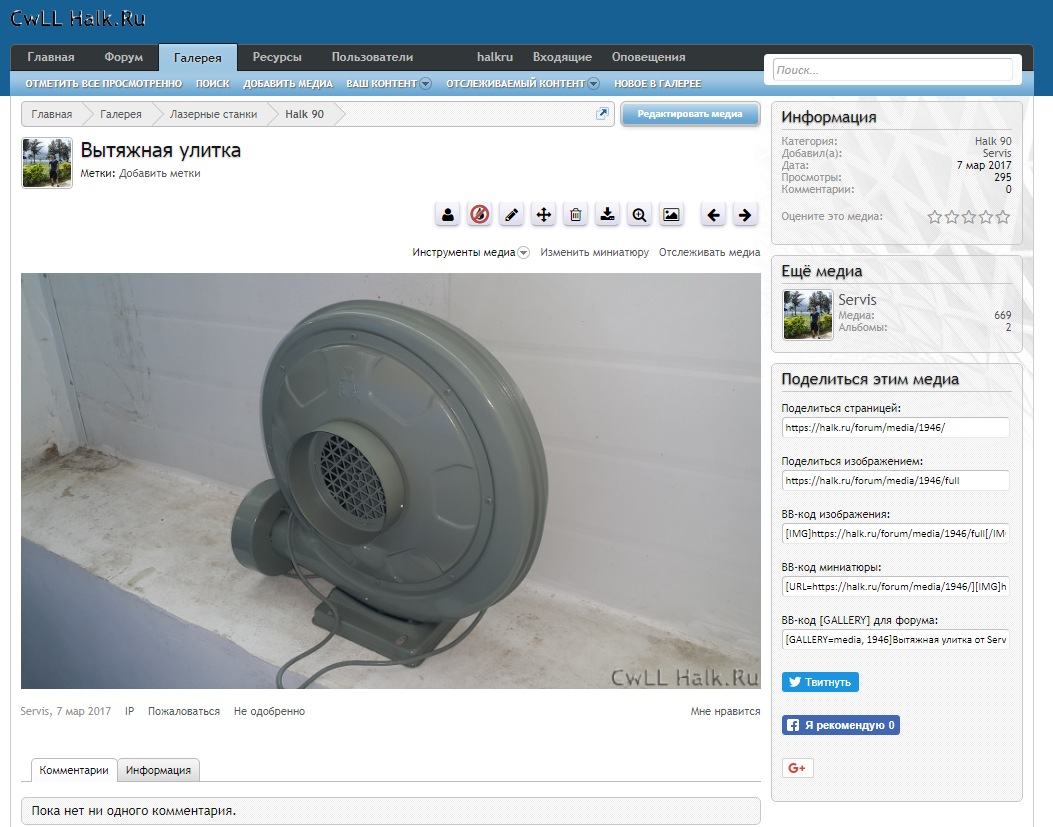This screenshot has height=827, width=1053.
Task: Click the download media icon
Action: (607, 214)
